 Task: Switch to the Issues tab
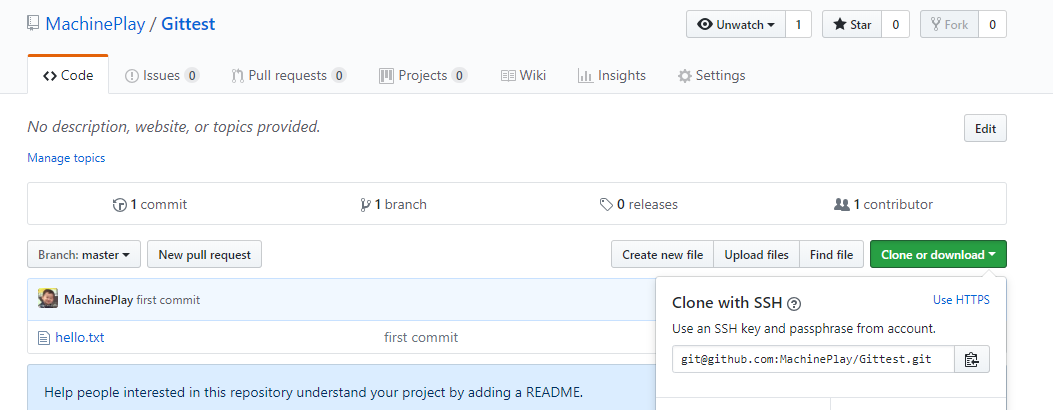(x=162, y=75)
